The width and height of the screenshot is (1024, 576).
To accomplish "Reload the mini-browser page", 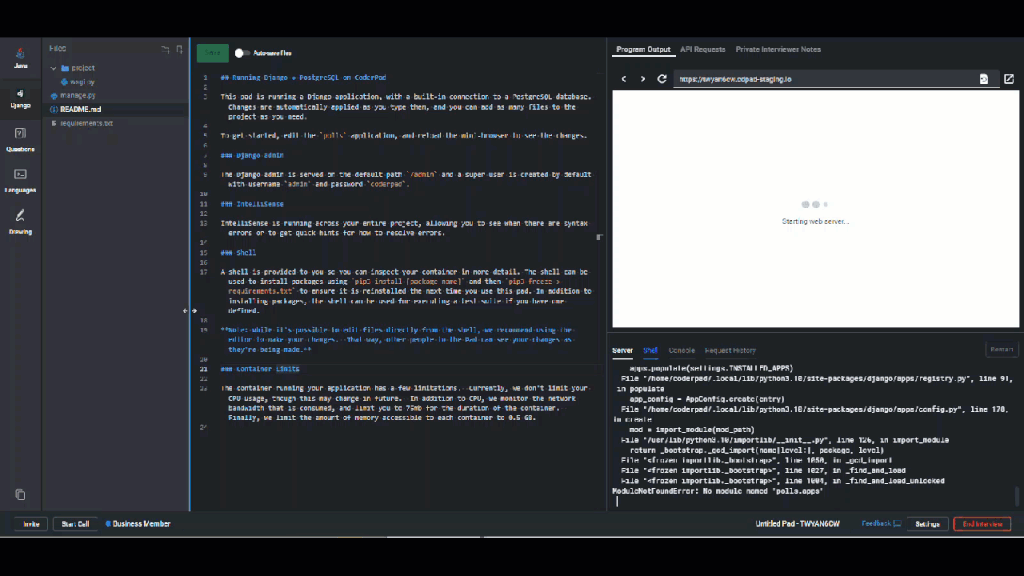I will (x=661, y=79).
